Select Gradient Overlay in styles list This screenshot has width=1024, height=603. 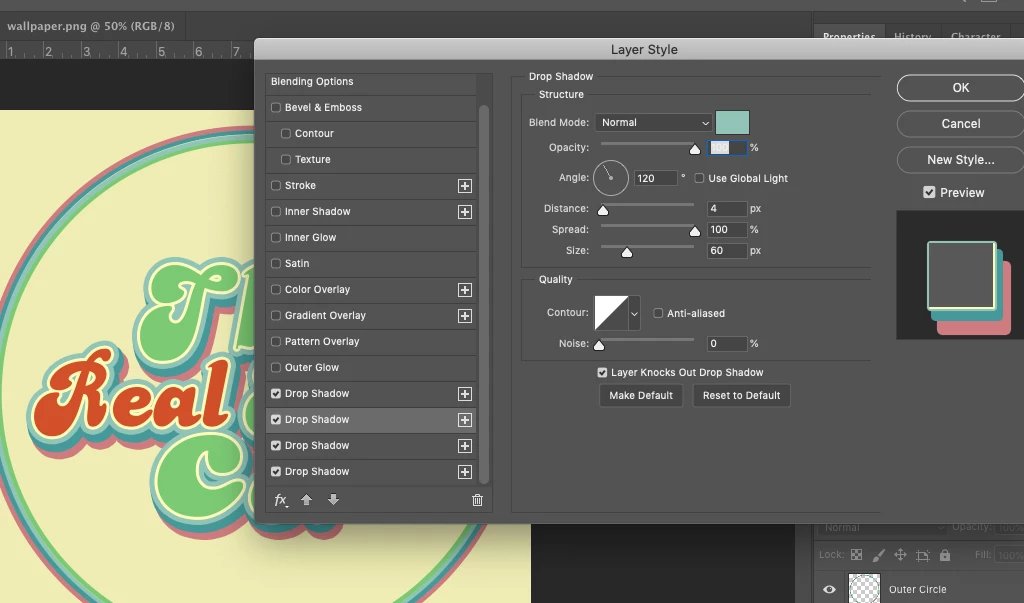coord(325,316)
